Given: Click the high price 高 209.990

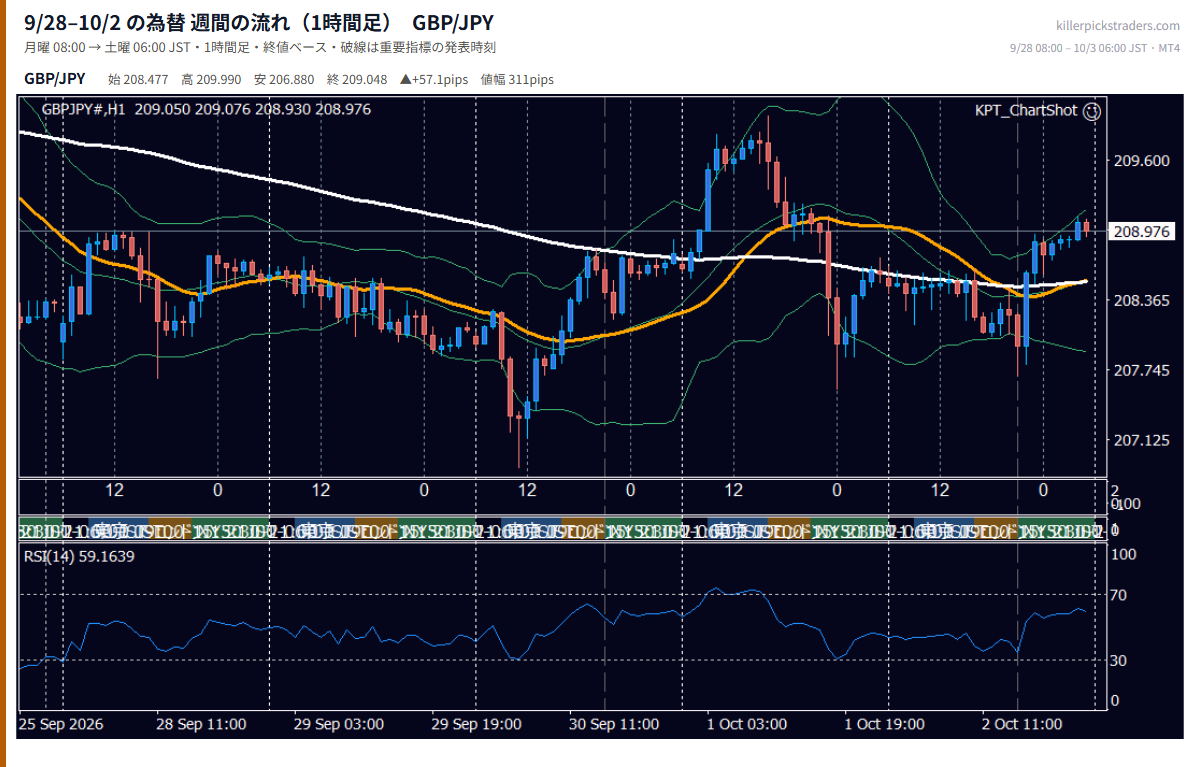Looking at the screenshot, I should [x=212, y=80].
